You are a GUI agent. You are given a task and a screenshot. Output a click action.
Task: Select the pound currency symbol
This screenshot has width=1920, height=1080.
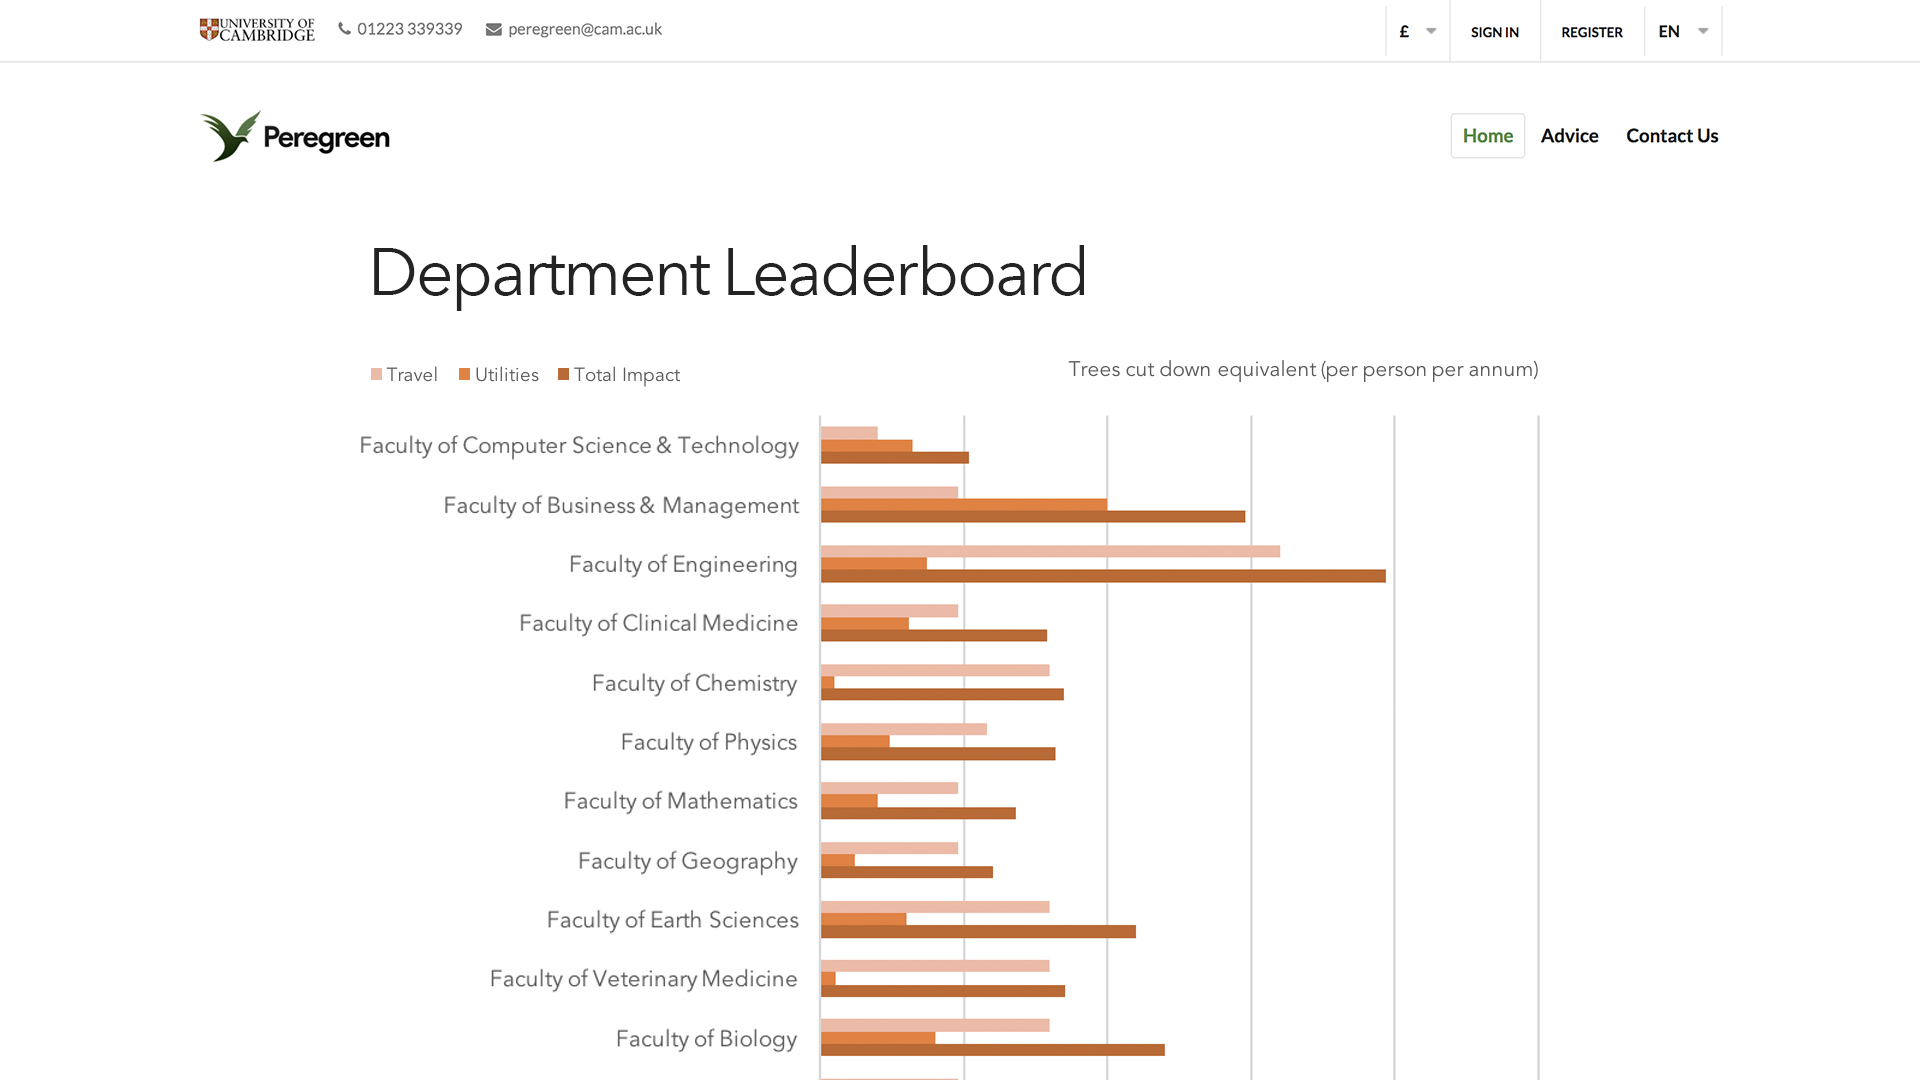pyautogui.click(x=1404, y=31)
